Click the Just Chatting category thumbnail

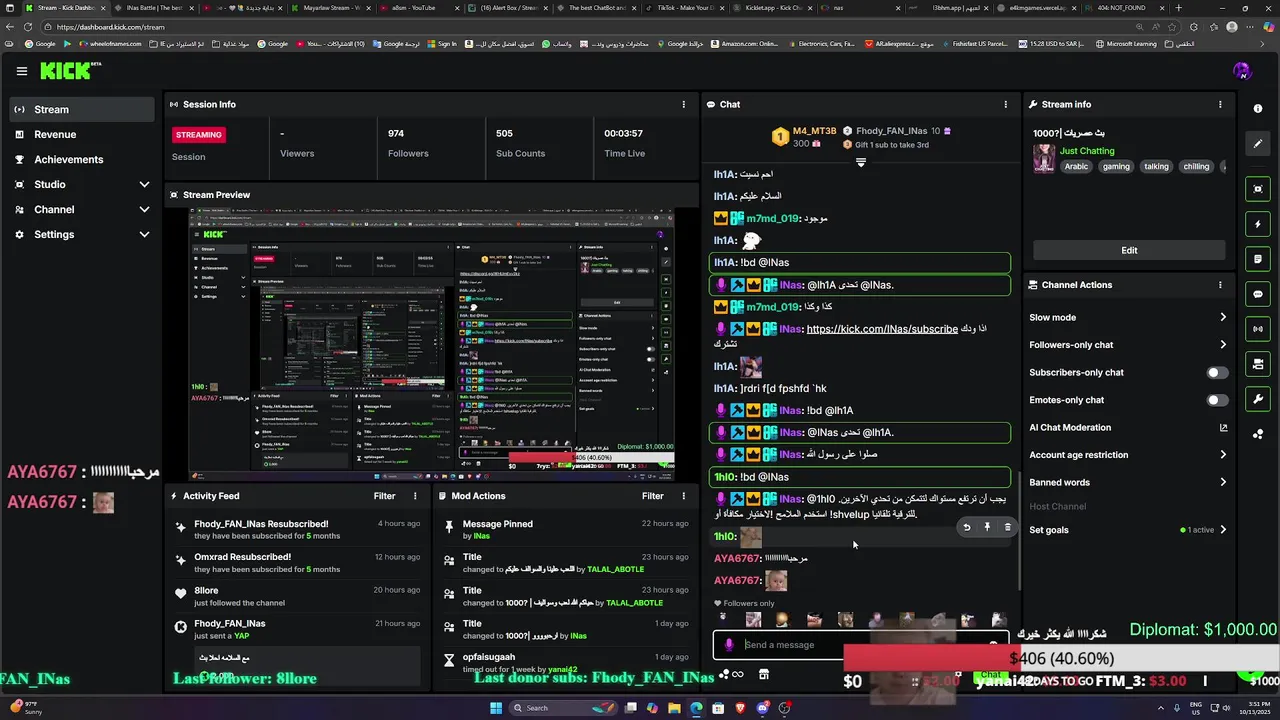1044,159
